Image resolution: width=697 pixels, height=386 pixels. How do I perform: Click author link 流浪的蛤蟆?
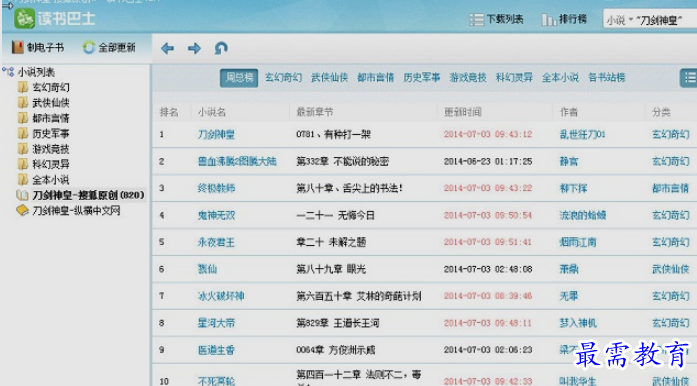click(x=583, y=215)
